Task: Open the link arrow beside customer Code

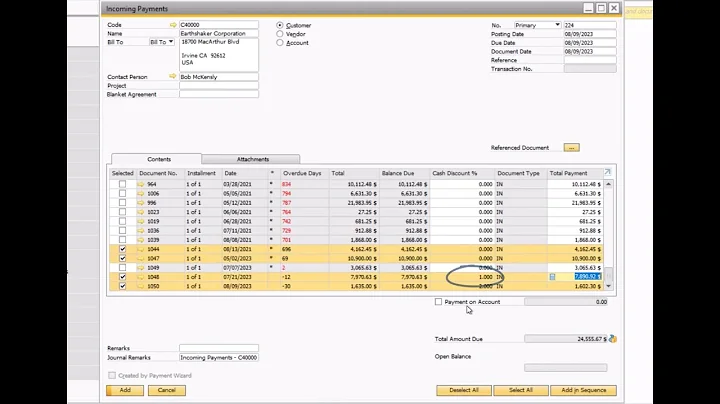Action: pos(173,25)
